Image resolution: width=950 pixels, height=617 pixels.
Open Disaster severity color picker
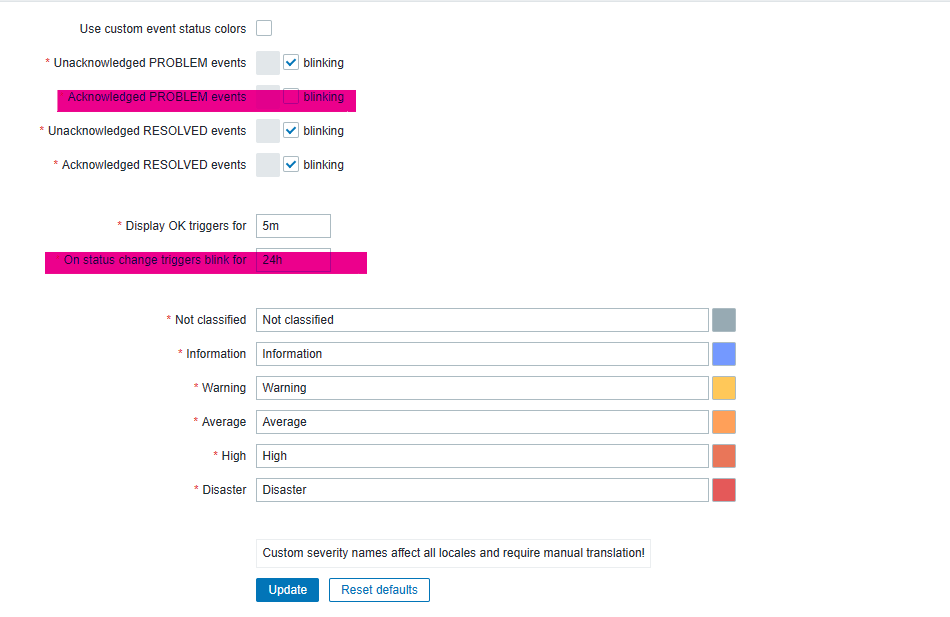click(x=724, y=490)
